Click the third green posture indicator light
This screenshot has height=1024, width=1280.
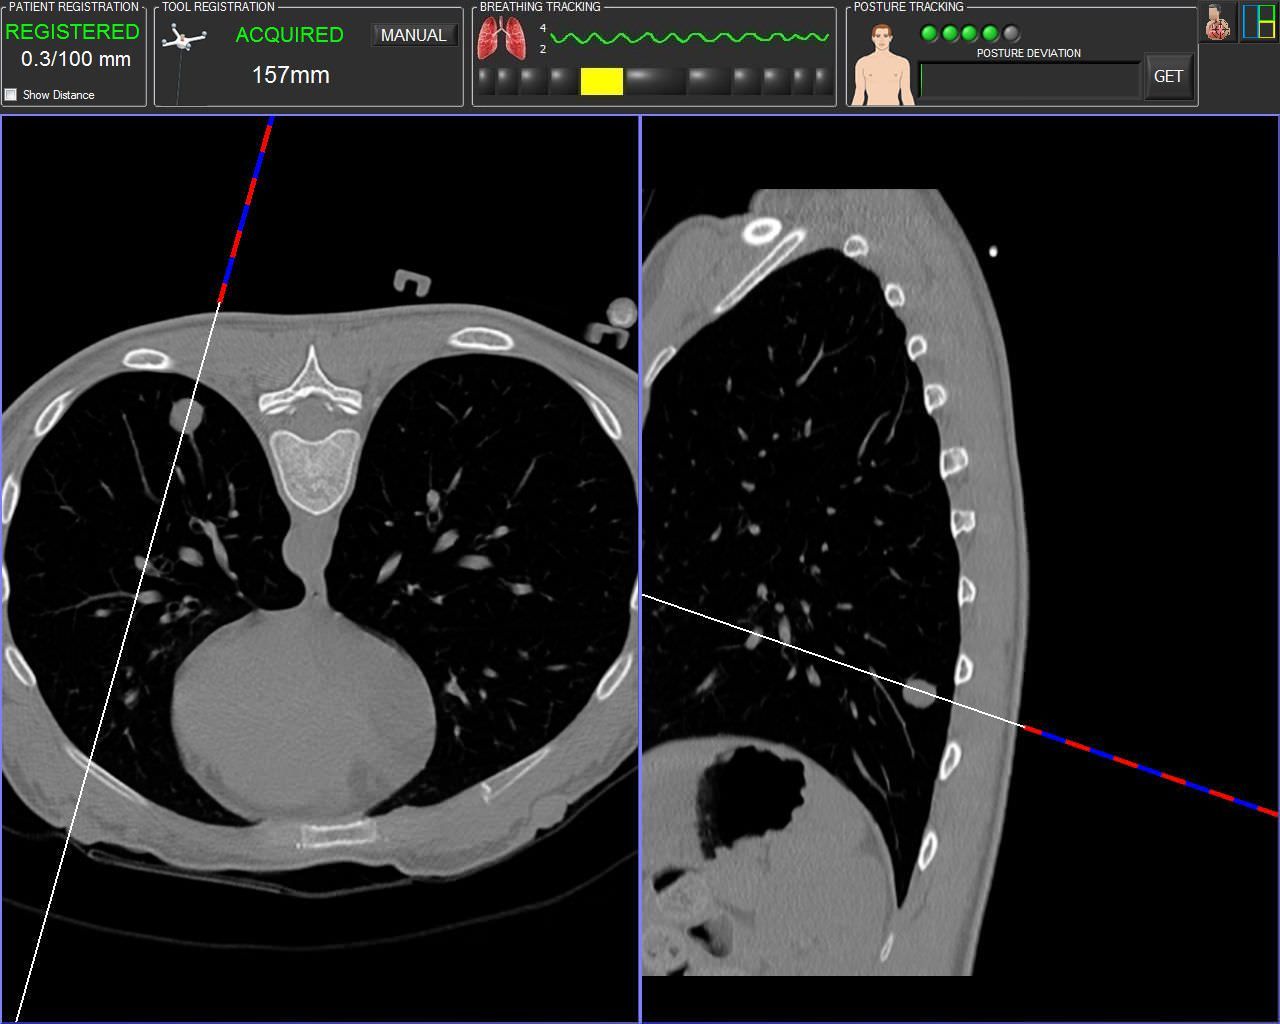click(x=970, y=34)
